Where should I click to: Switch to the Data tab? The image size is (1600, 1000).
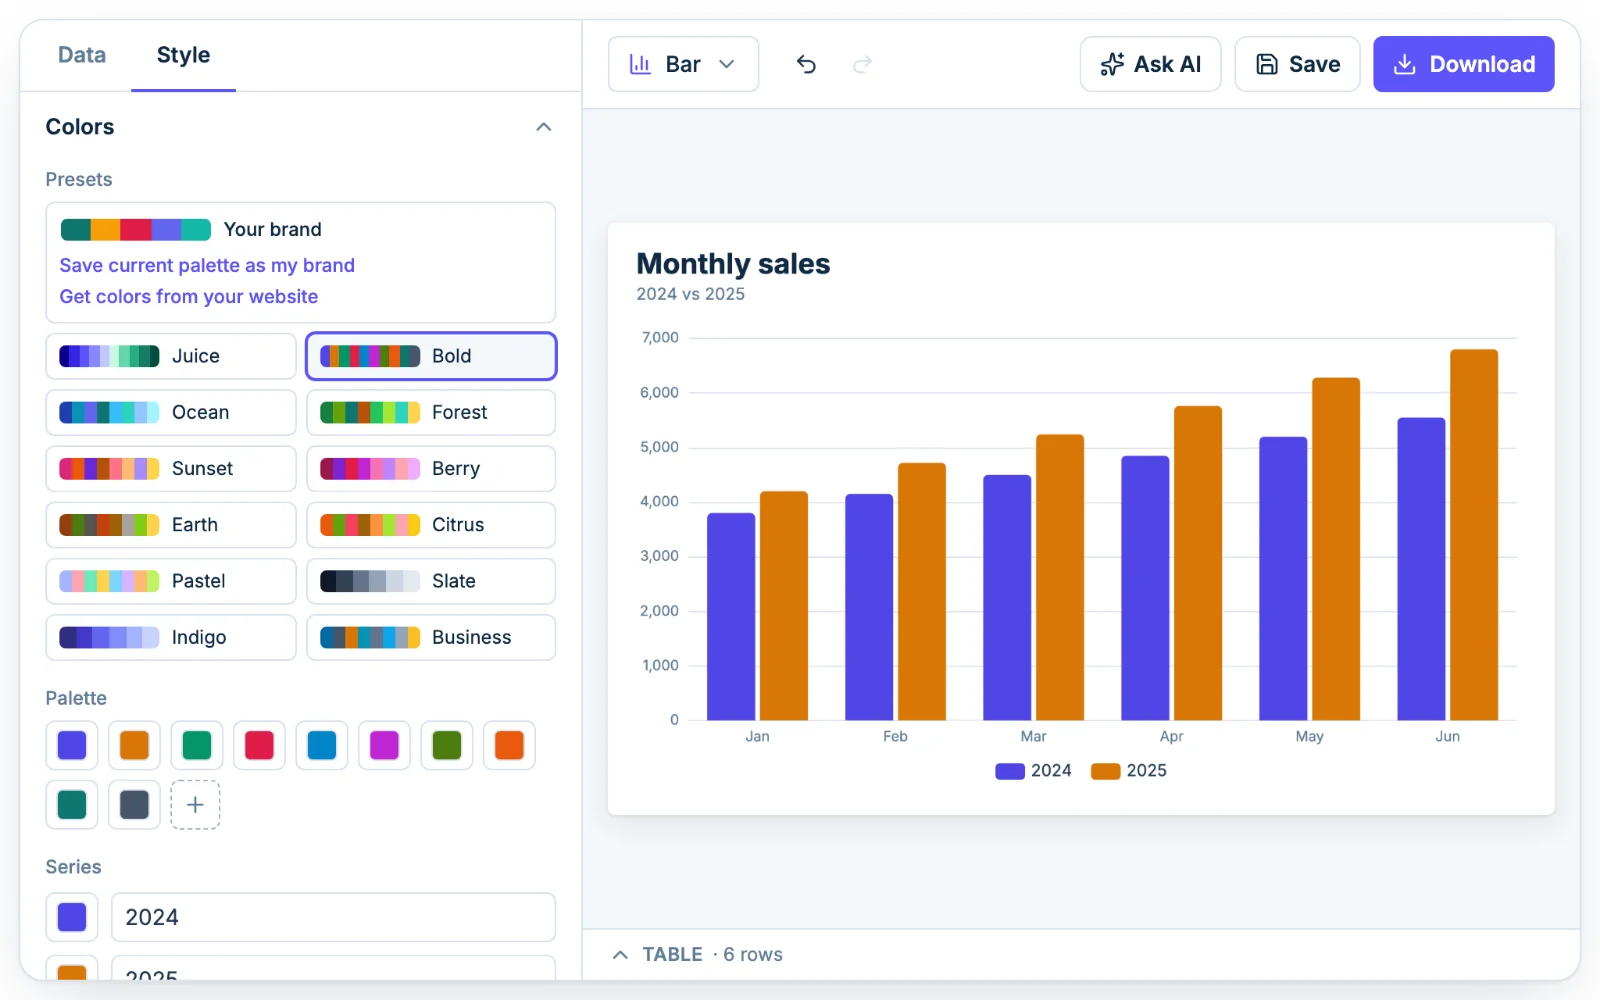(x=82, y=55)
